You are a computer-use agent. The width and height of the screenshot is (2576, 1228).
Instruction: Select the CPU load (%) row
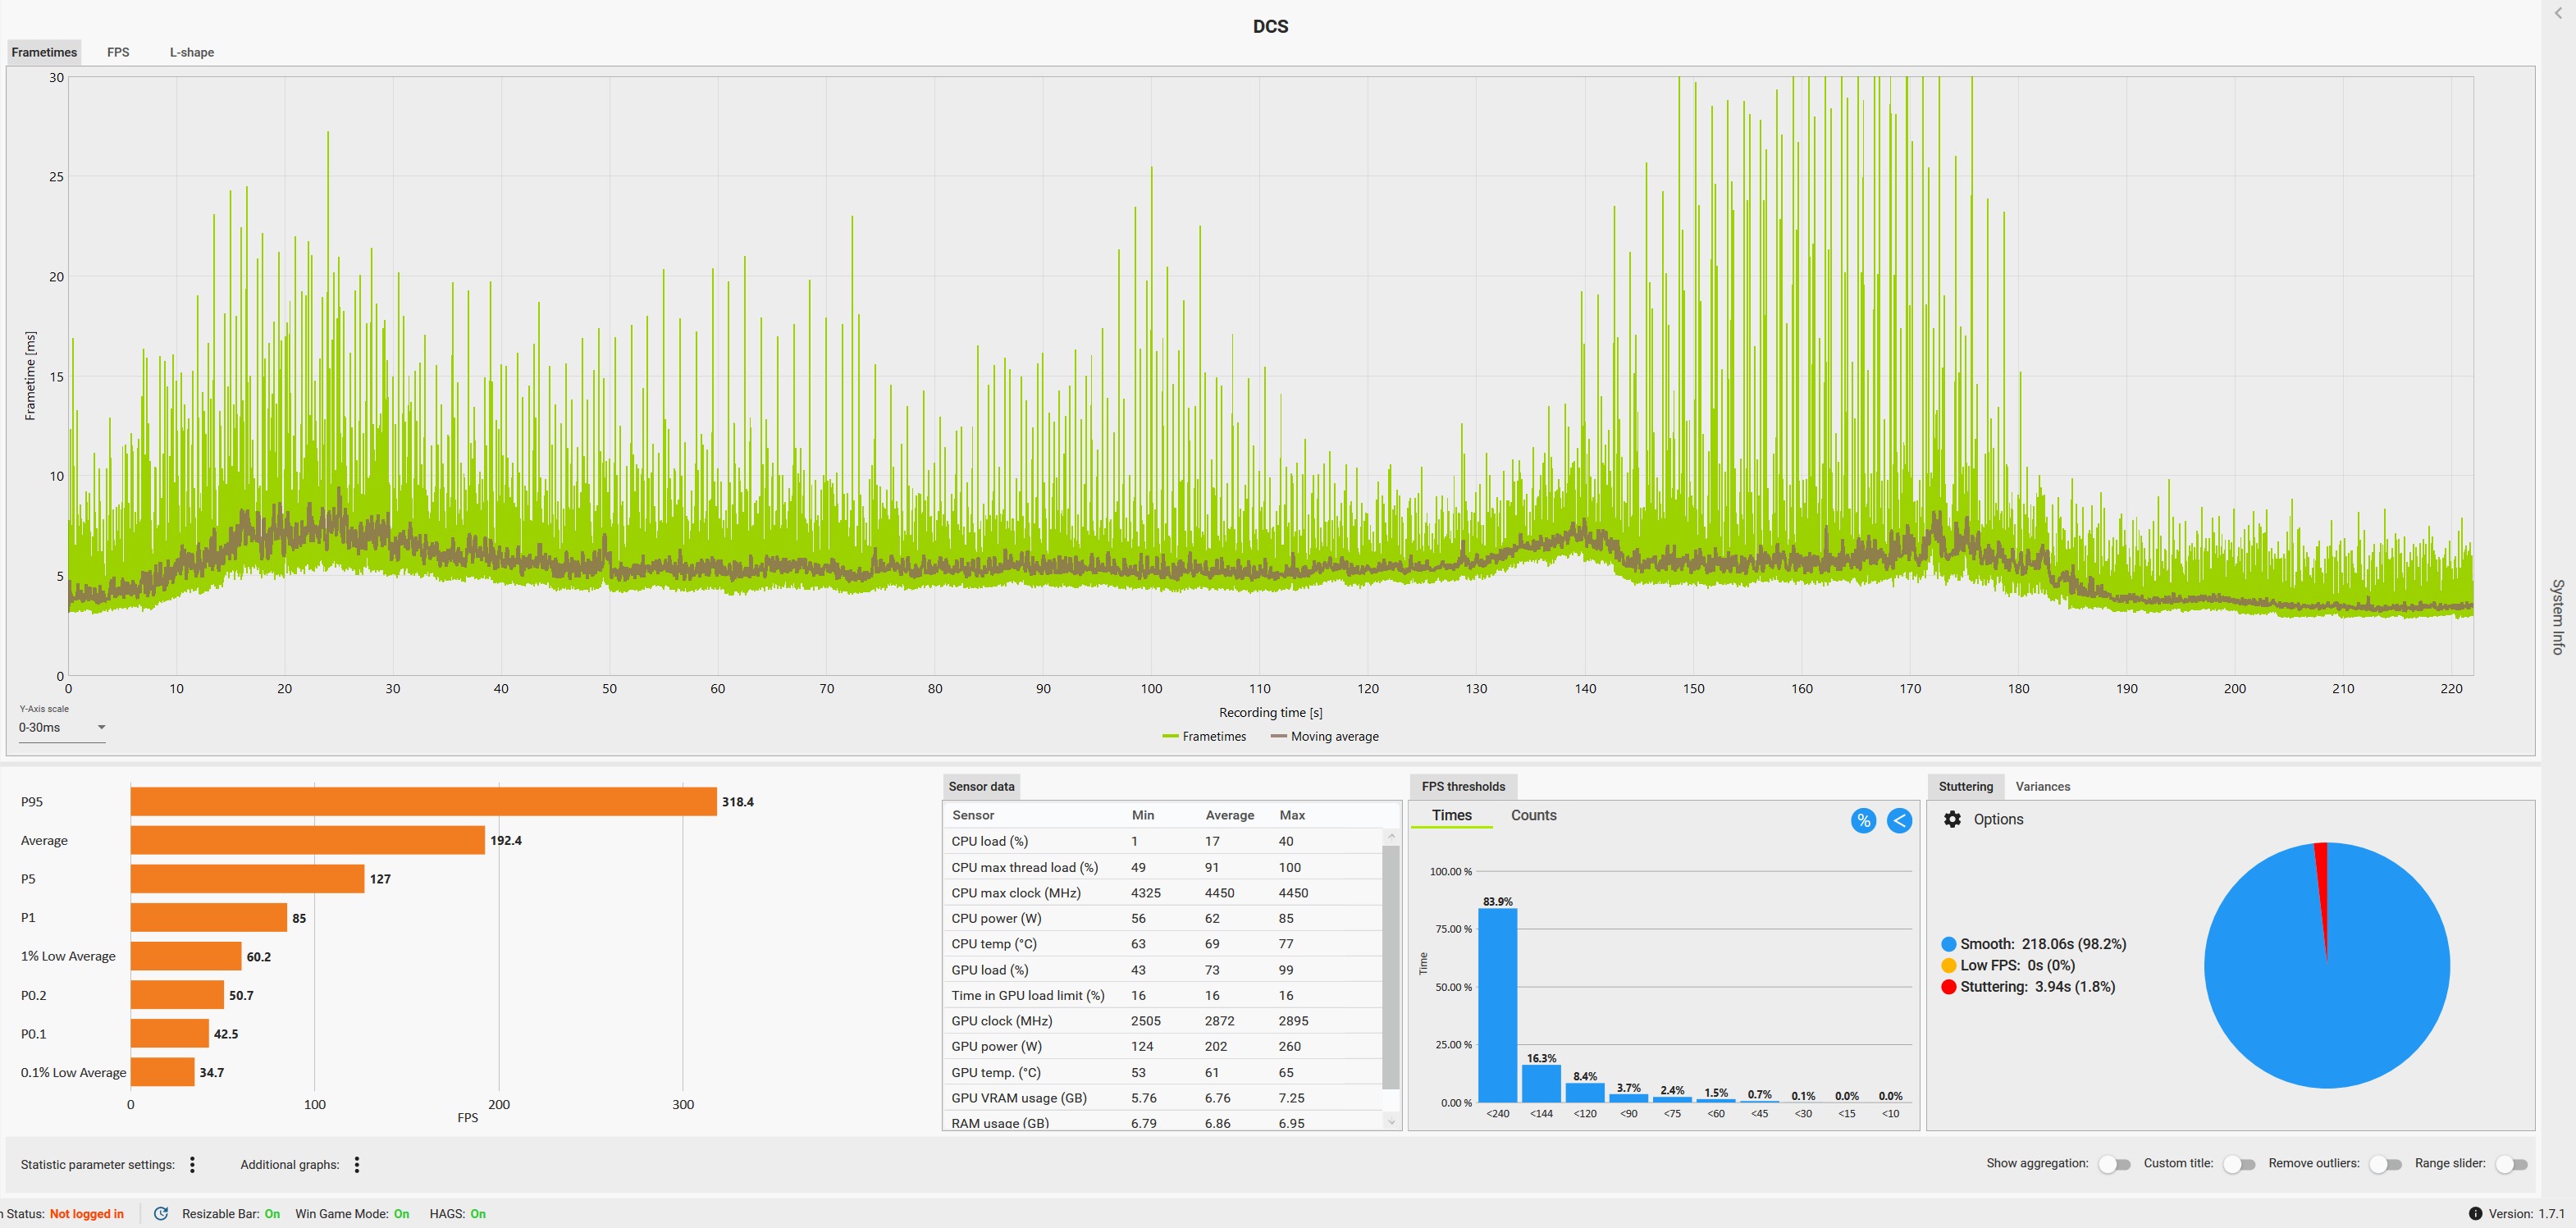coord(1162,841)
